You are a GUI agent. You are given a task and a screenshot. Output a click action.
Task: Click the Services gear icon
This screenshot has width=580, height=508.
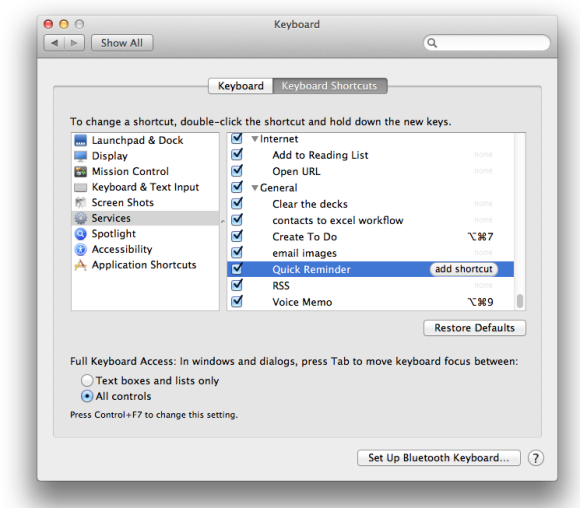(x=80, y=218)
